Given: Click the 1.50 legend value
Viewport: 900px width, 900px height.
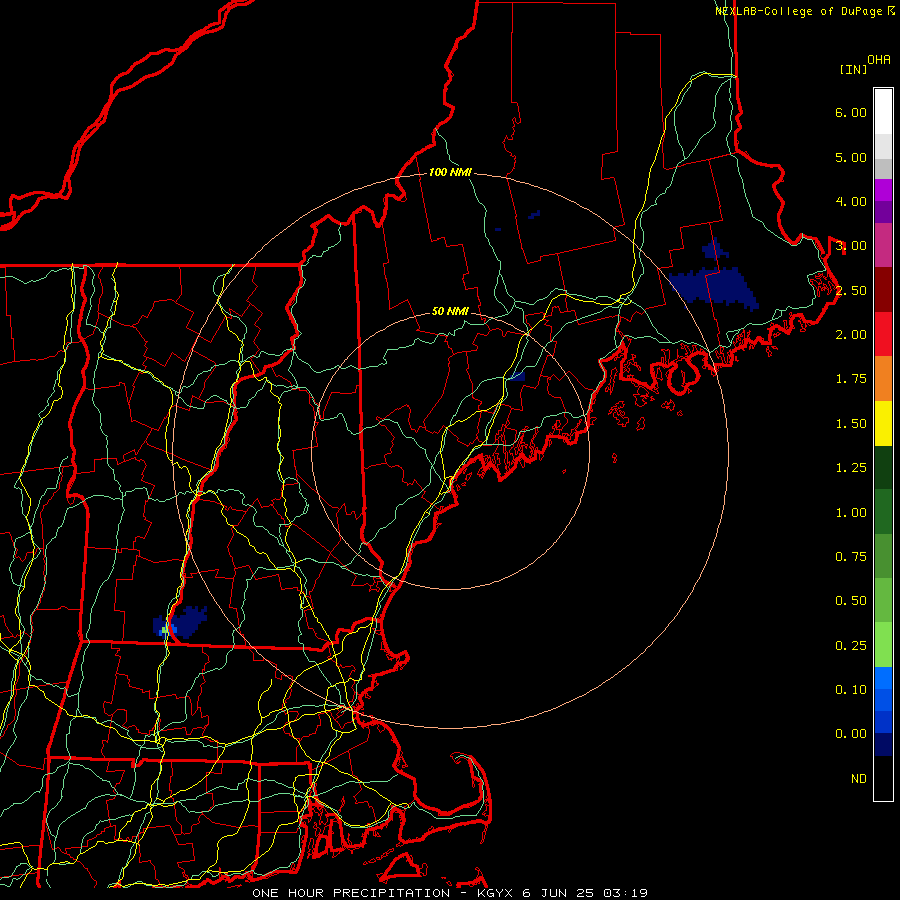Looking at the screenshot, I should 851,424.
